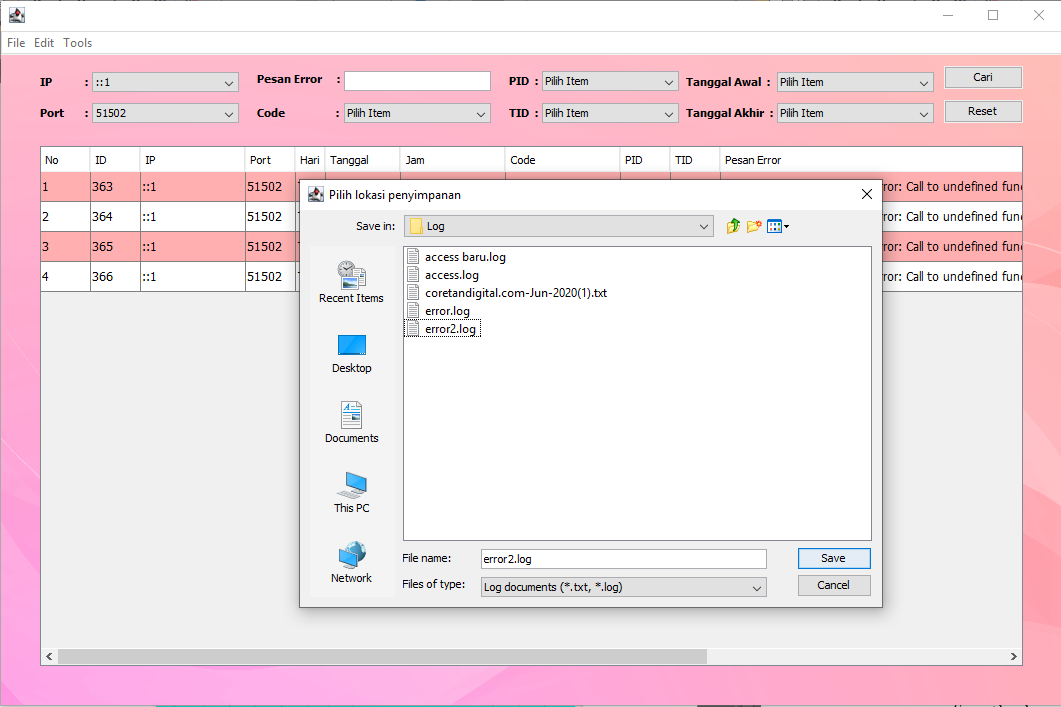Open the PID dropdown
Viewport: 1061px width, 707px height.
610,82
